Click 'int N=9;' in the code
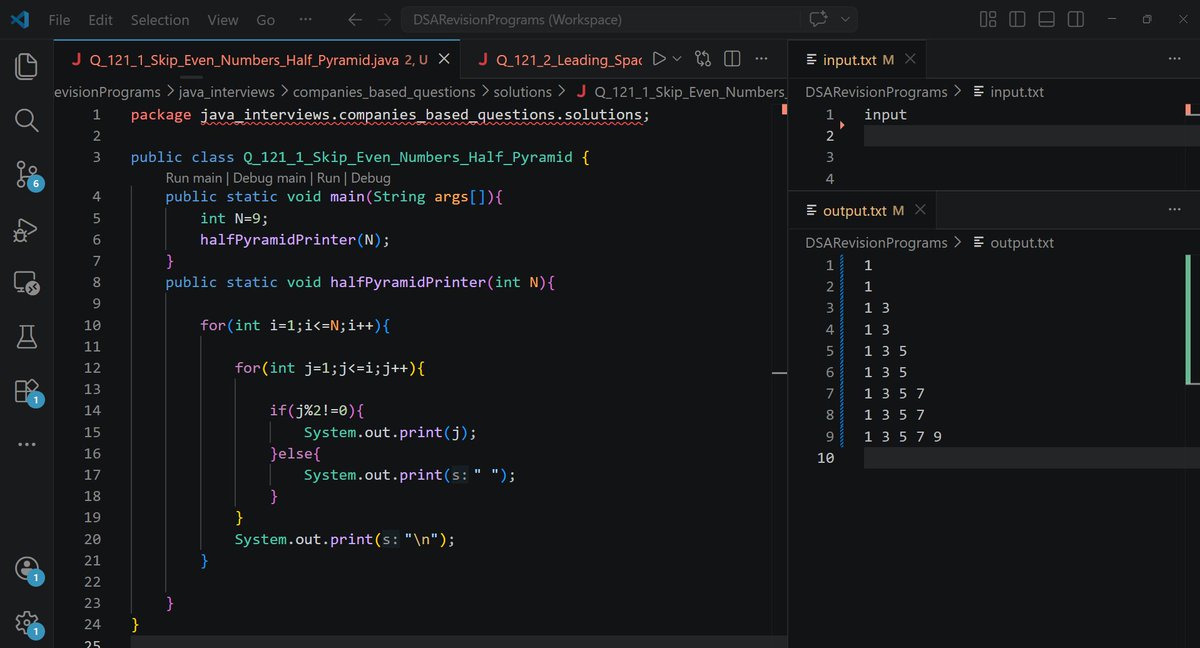The image size is (1200, 648). (x=234, y=218)
